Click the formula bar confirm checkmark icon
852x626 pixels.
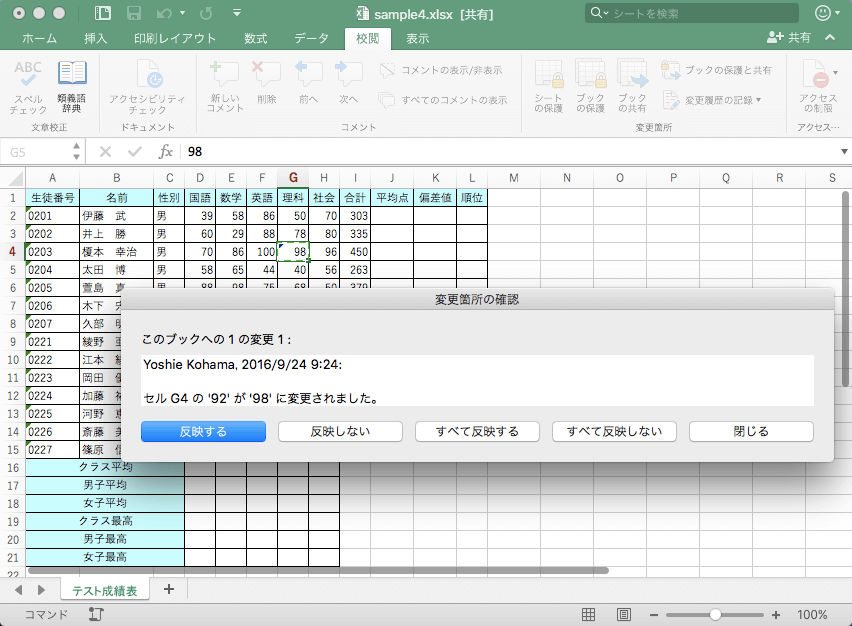click(x=135, y=152)
